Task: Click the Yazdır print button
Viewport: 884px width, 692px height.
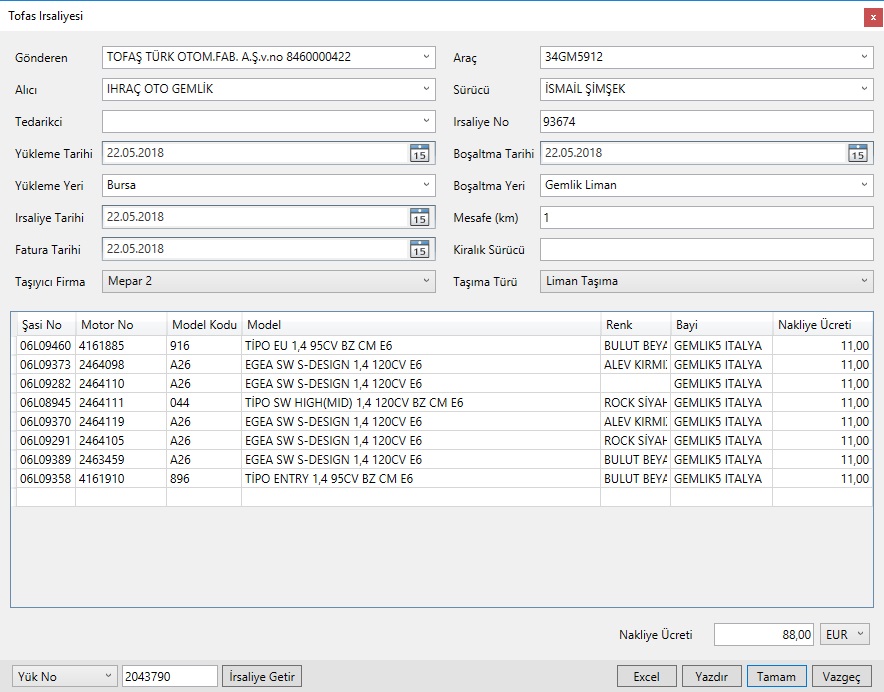Action: tap(711, 676)
